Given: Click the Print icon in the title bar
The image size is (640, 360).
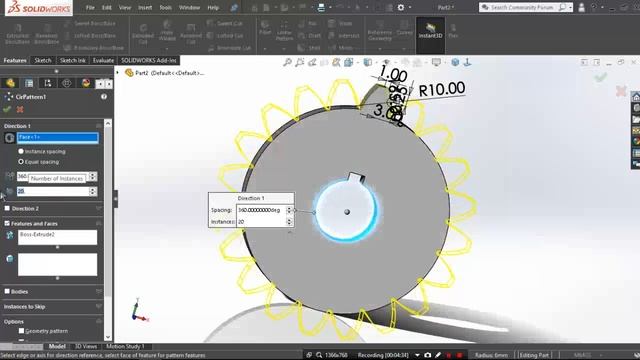Looking at the screenshot, I should (321, 7).
